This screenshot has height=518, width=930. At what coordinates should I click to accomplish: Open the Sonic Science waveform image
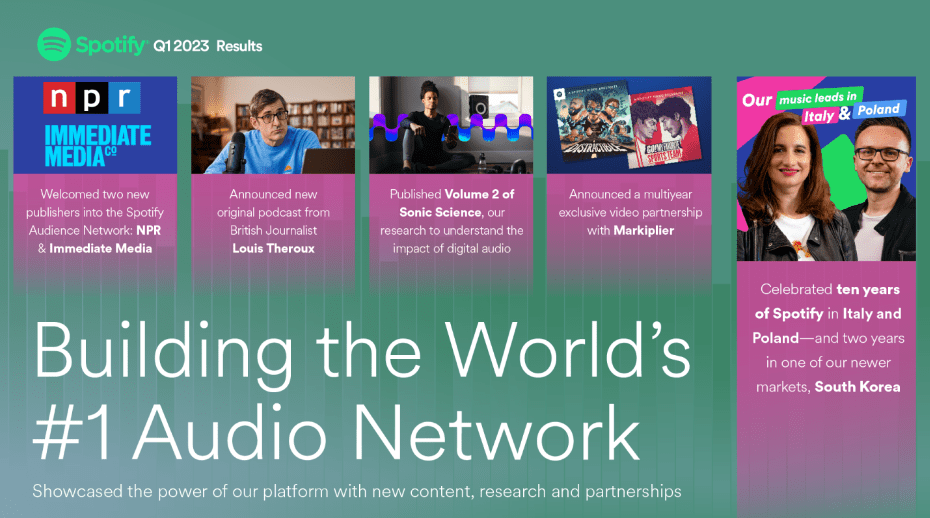pyautogui.click(x=451, y=125)
